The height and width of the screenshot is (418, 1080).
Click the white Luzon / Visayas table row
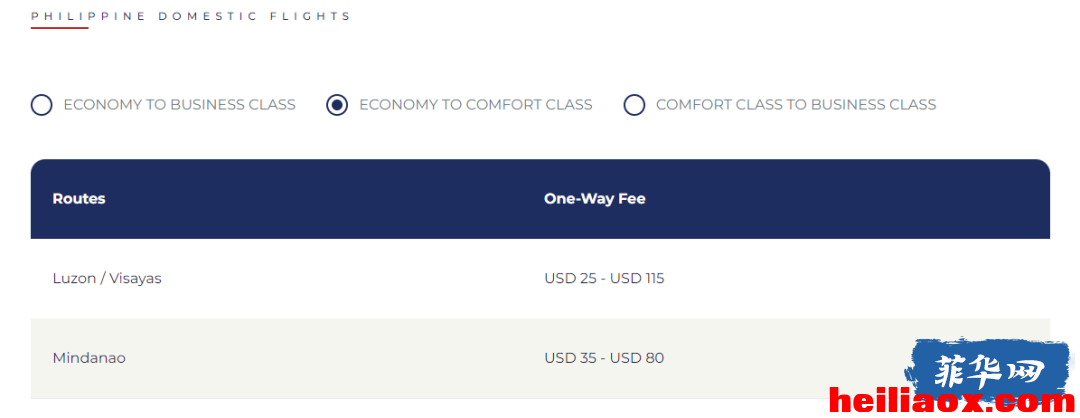pos(540,279)
